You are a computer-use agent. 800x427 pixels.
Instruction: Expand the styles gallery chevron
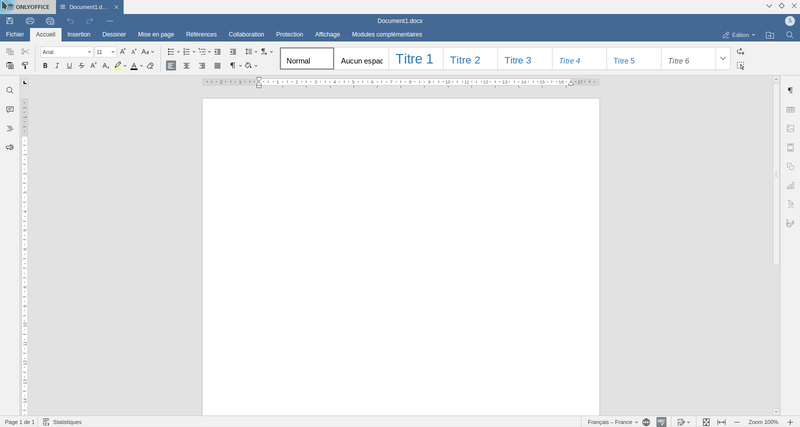click(x=722, y=59)
